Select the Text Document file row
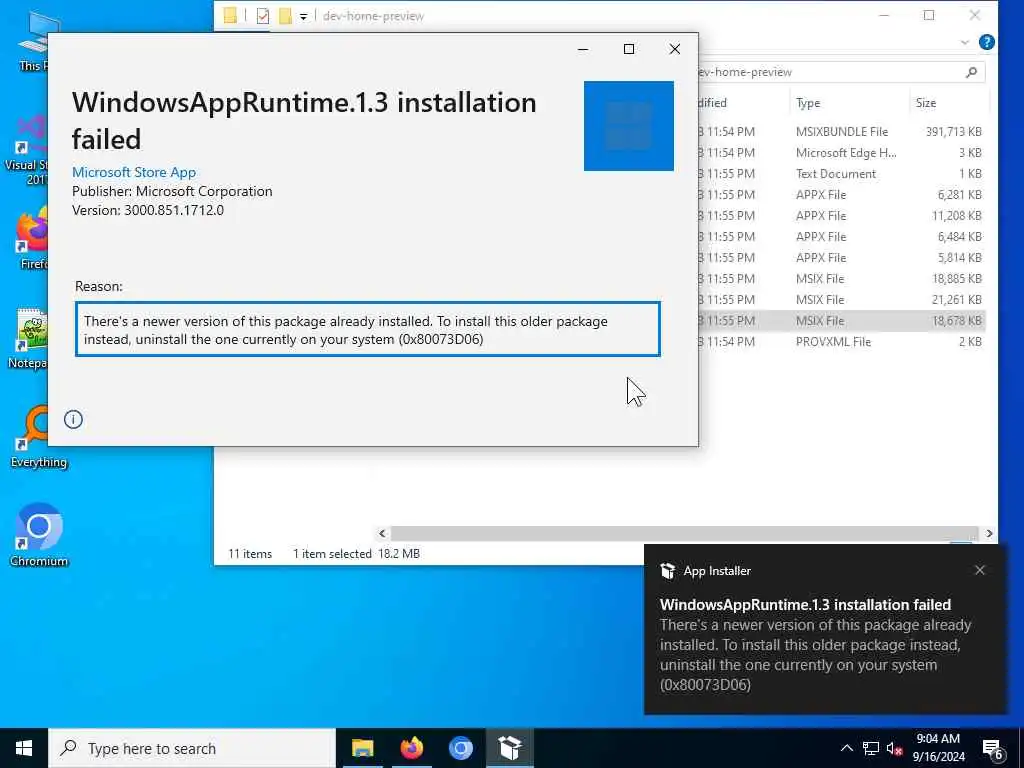Screen dimensions: 1024x768 click(841, 174)
